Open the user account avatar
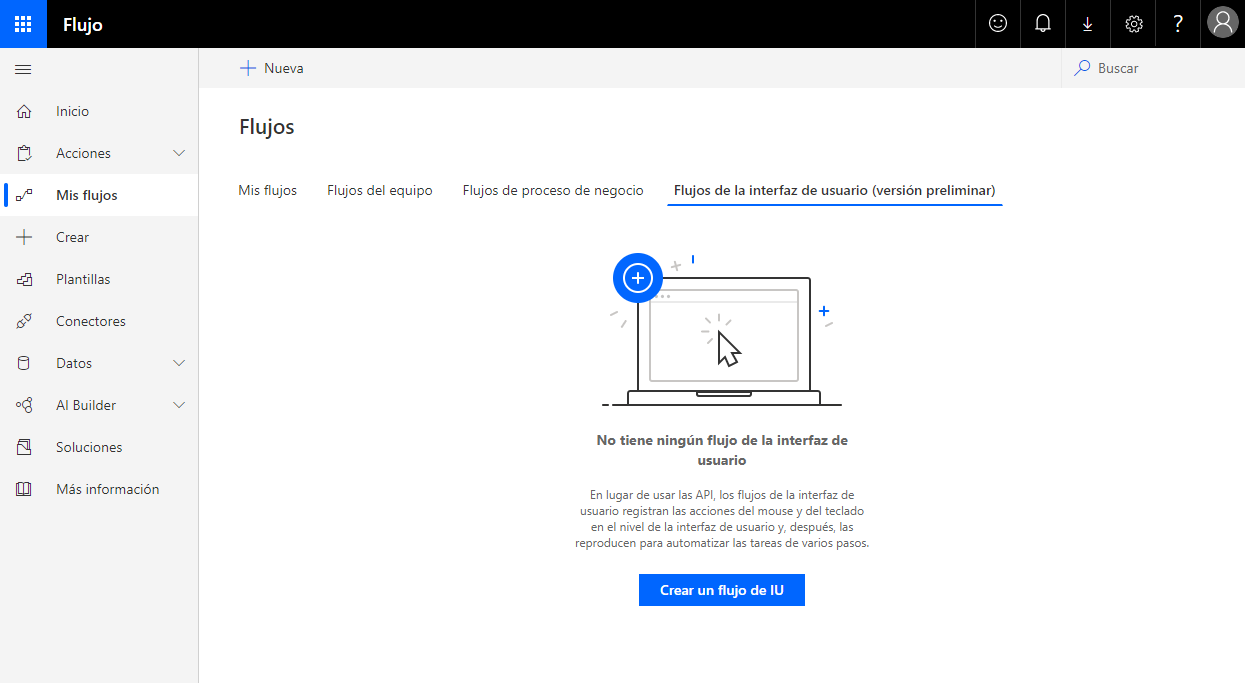This screenshot has height=683, width=1245. coord(1223,24)
